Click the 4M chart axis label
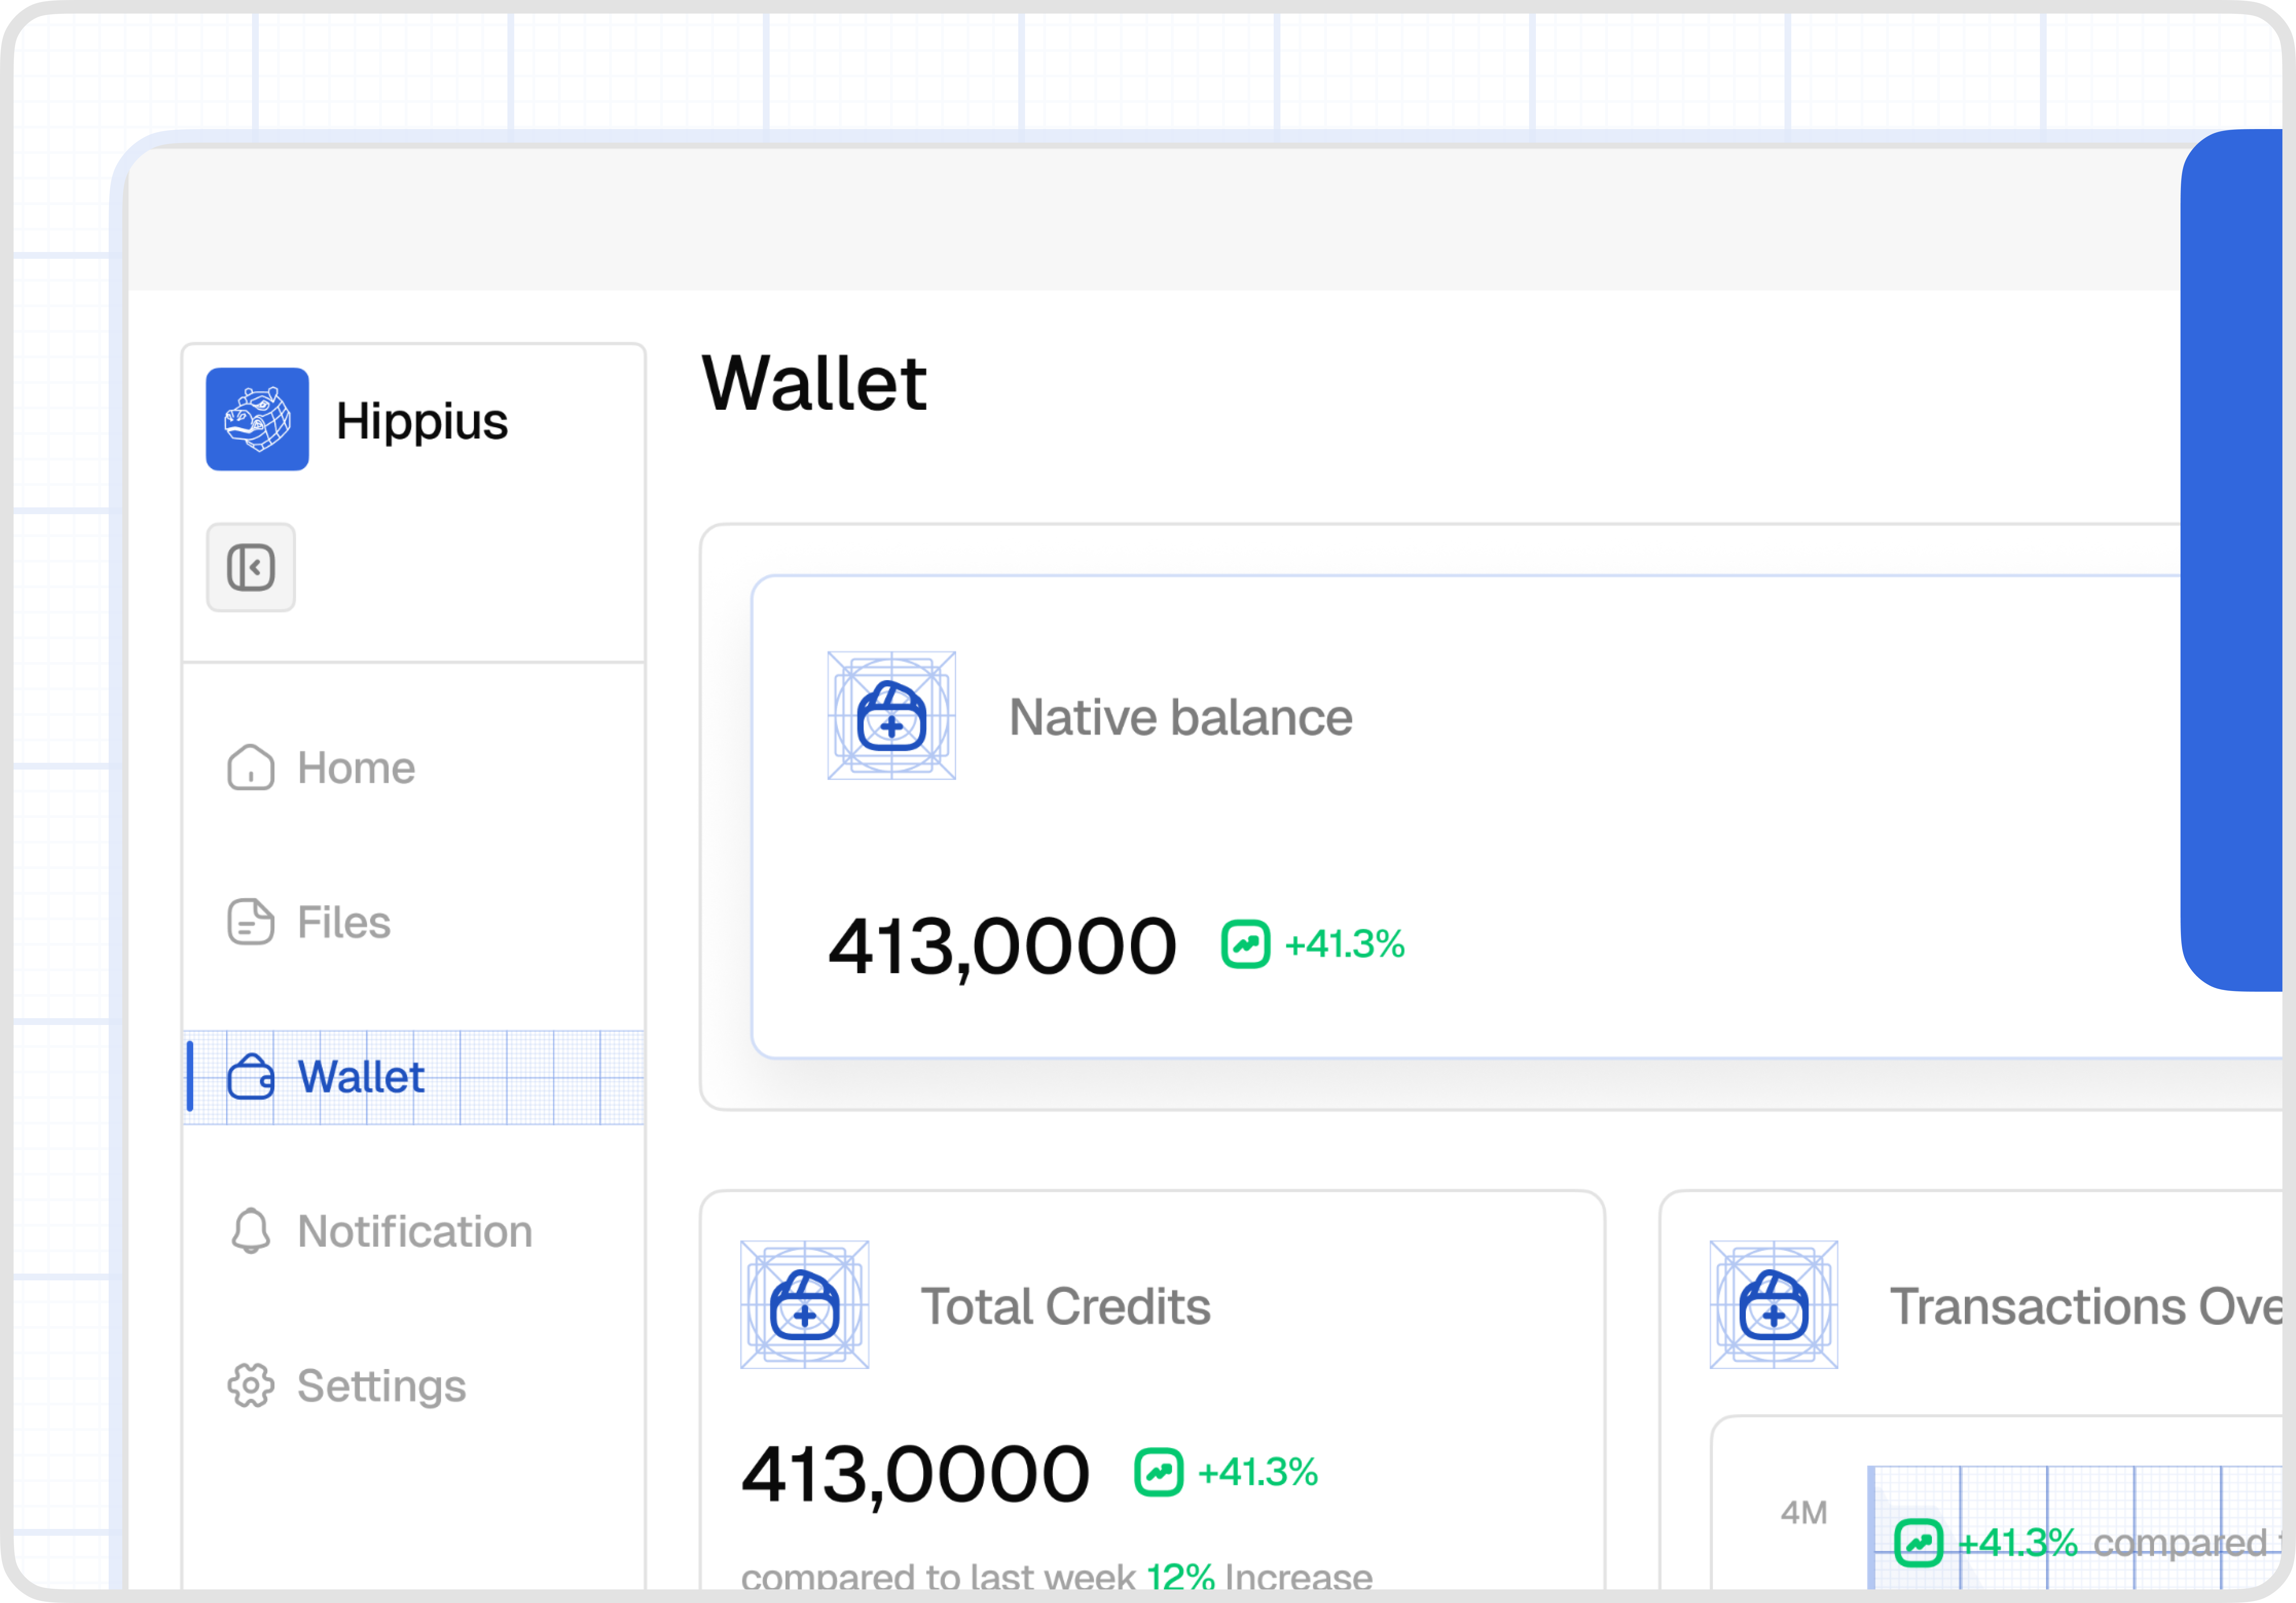The width and height of the screenshot is (2296, 1603). click(x=1804, y=1512)
